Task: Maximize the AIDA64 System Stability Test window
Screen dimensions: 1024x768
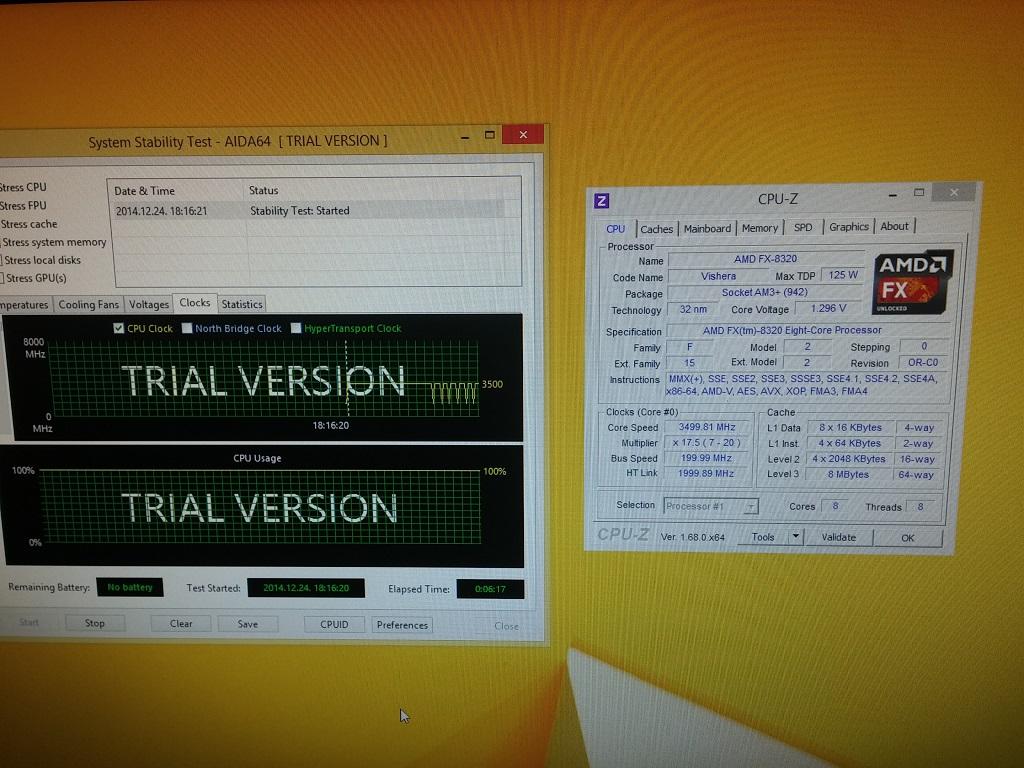Action: 490,135
